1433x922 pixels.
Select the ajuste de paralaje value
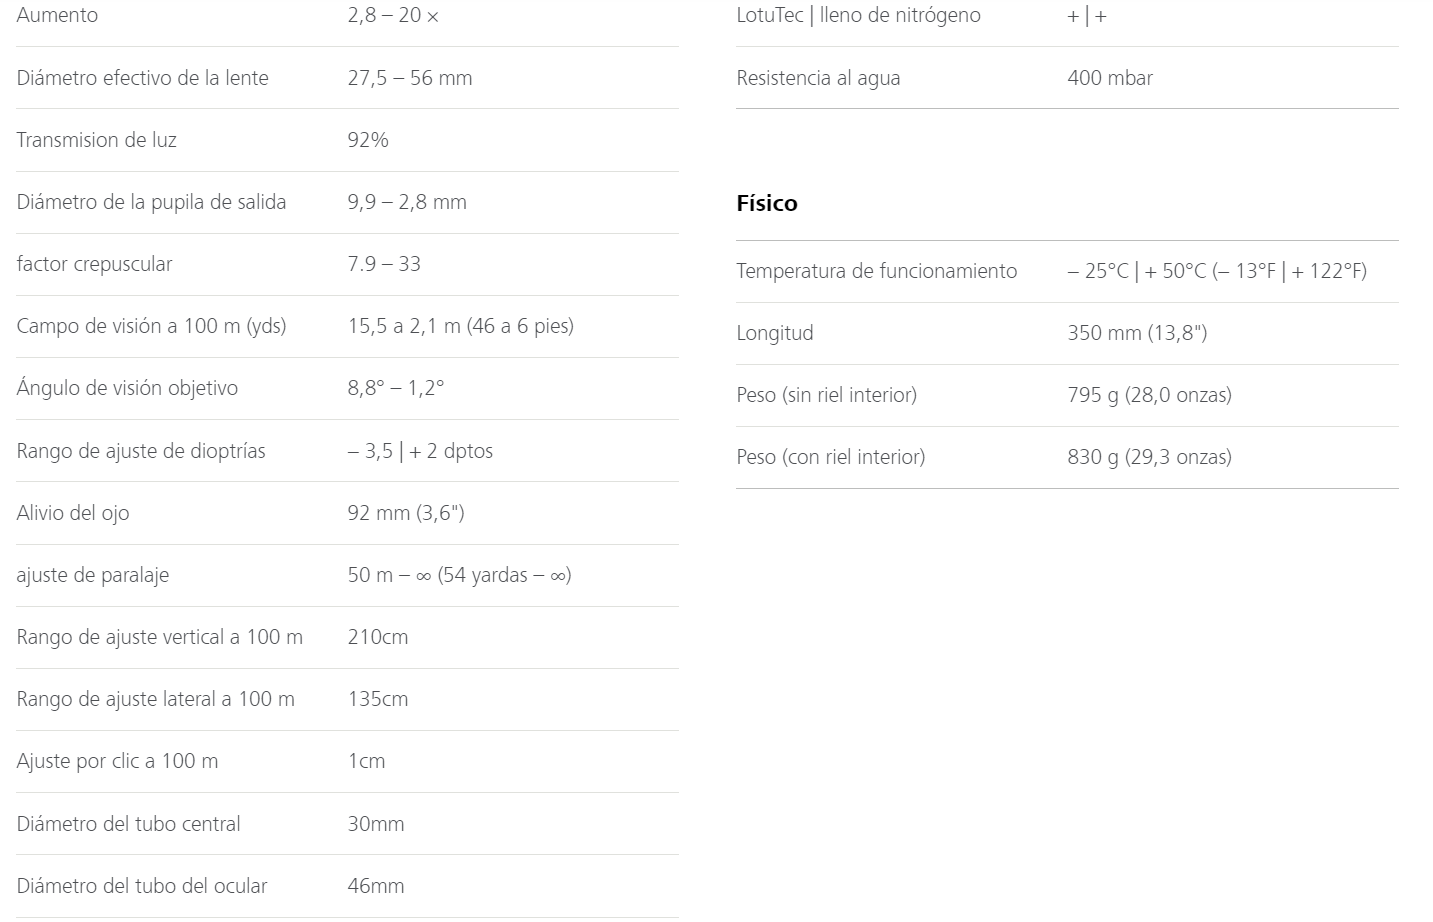point(460,575)
